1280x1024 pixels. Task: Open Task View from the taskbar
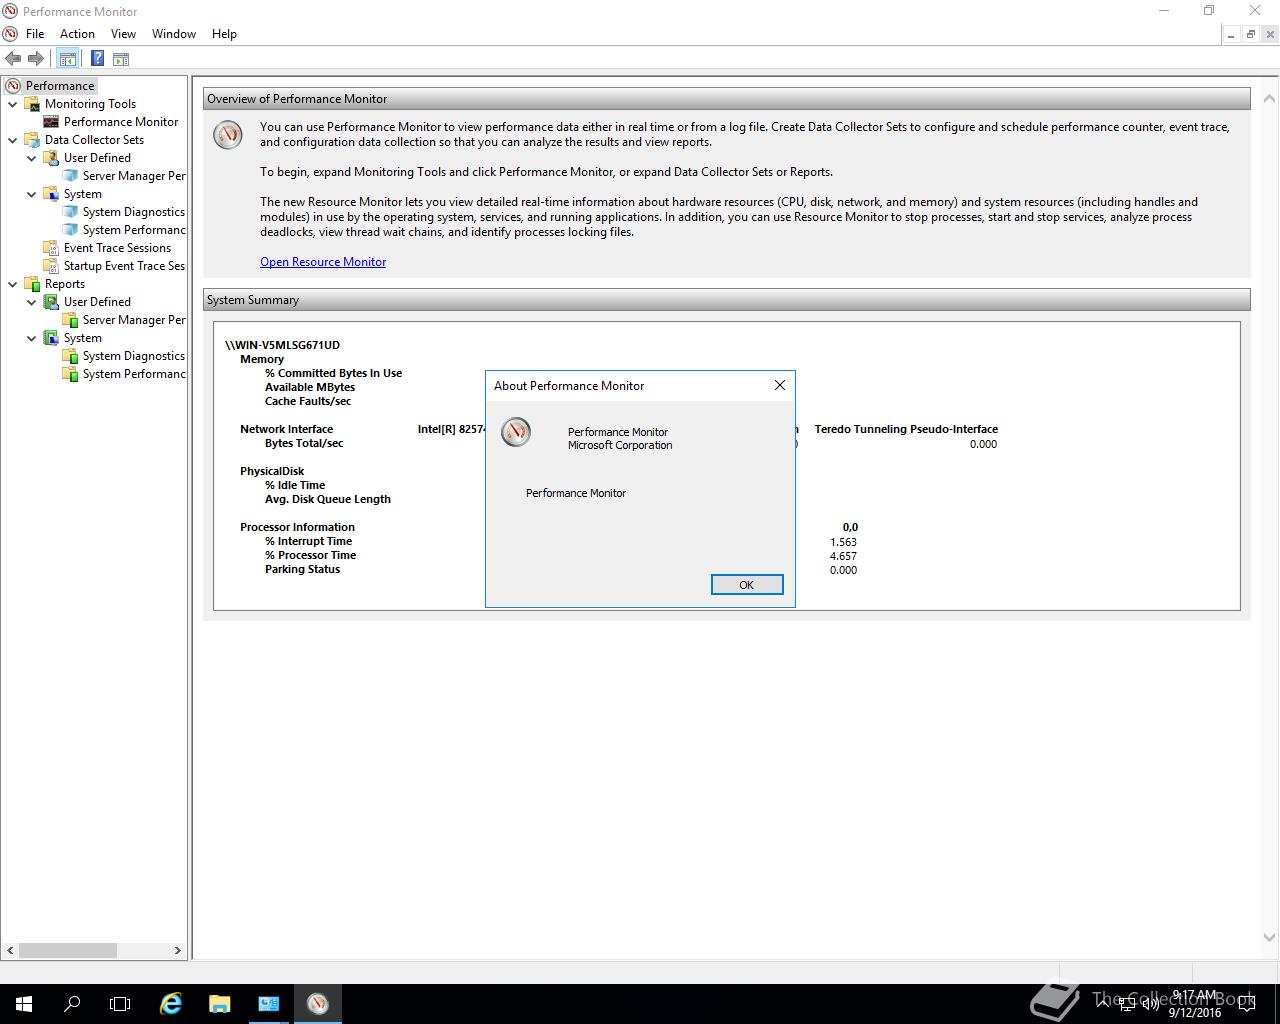pos(120,1004)
